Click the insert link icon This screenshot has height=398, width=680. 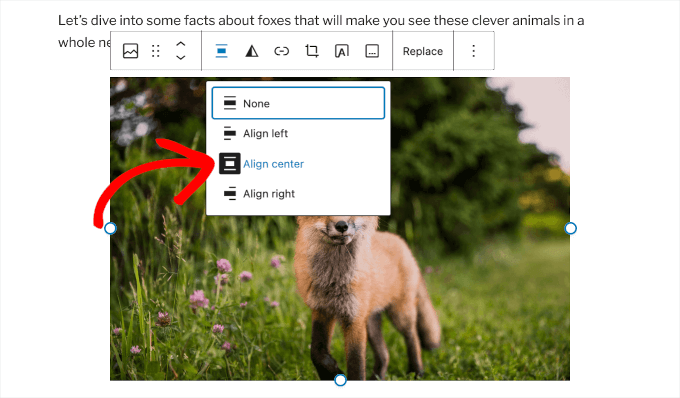click(281, 51)
